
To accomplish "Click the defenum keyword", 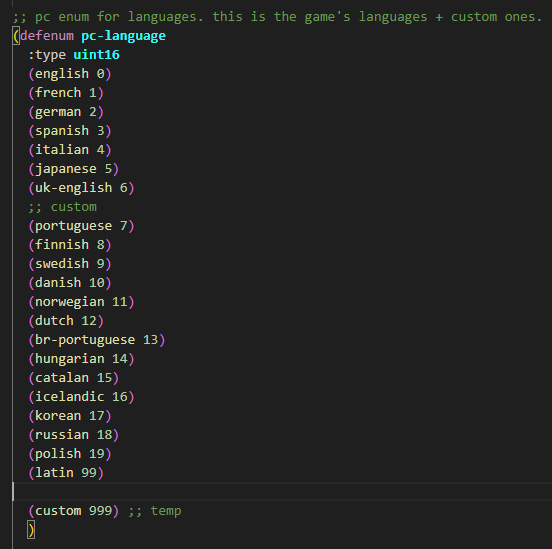I will pos(47,36).
